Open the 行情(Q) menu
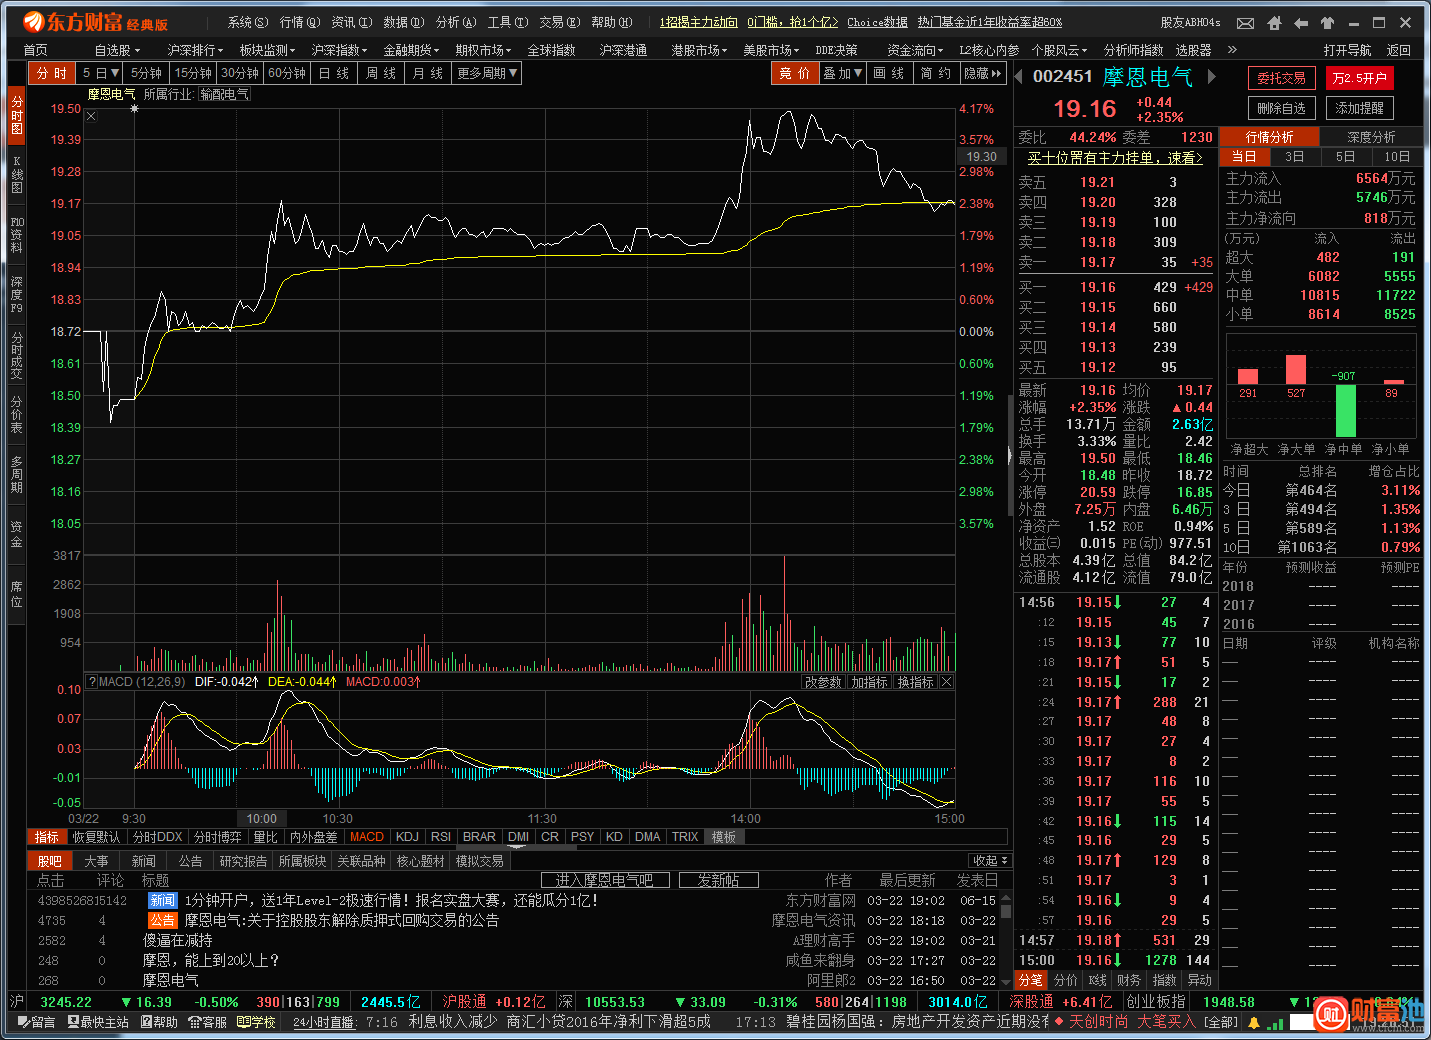Viewport: 1431px width, 1040px height. tap(300, 22)
